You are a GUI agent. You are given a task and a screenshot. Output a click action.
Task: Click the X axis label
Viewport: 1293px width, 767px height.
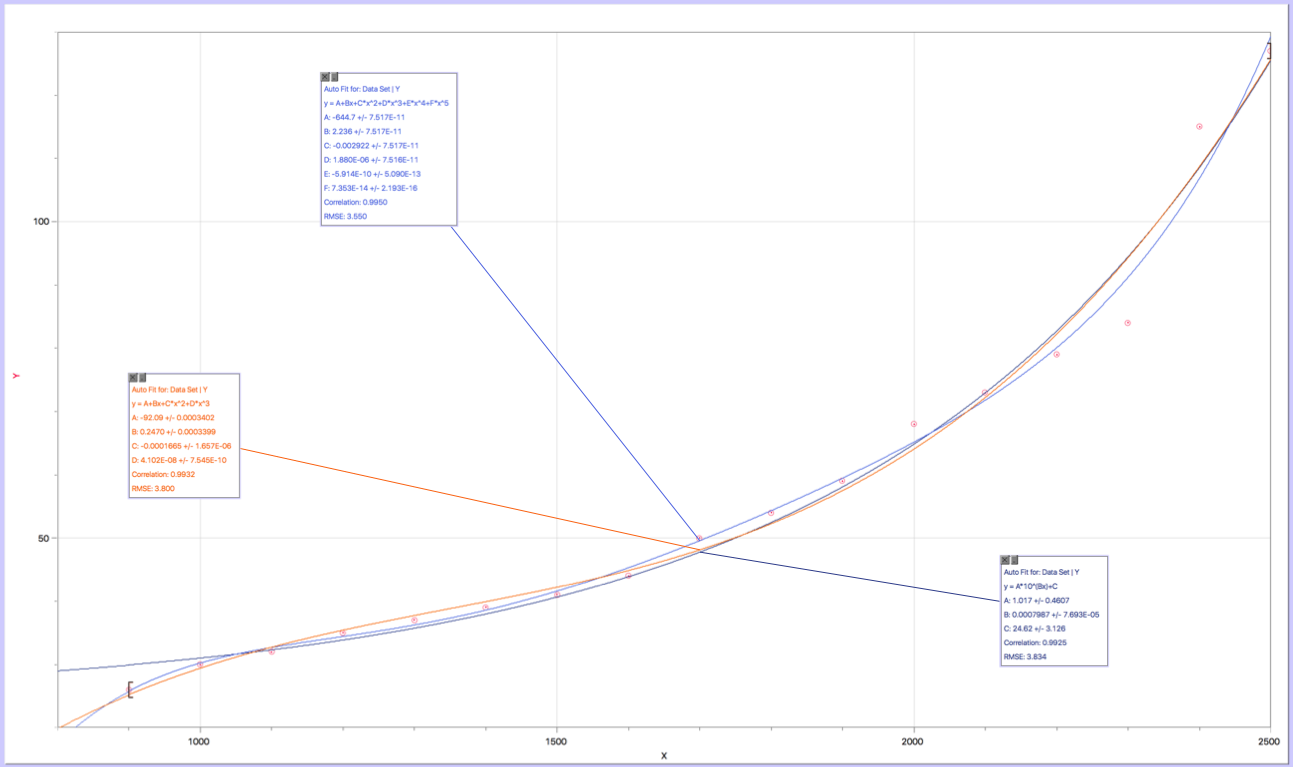click(x=663, y=755)
